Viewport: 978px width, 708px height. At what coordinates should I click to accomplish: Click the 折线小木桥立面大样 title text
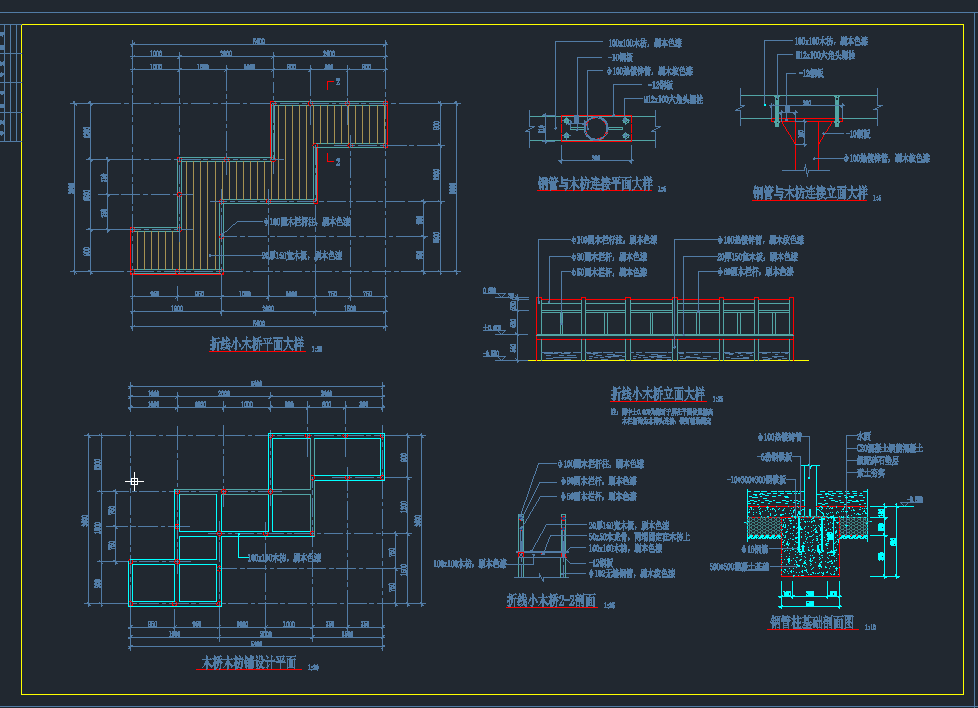[x=657, y=393]
